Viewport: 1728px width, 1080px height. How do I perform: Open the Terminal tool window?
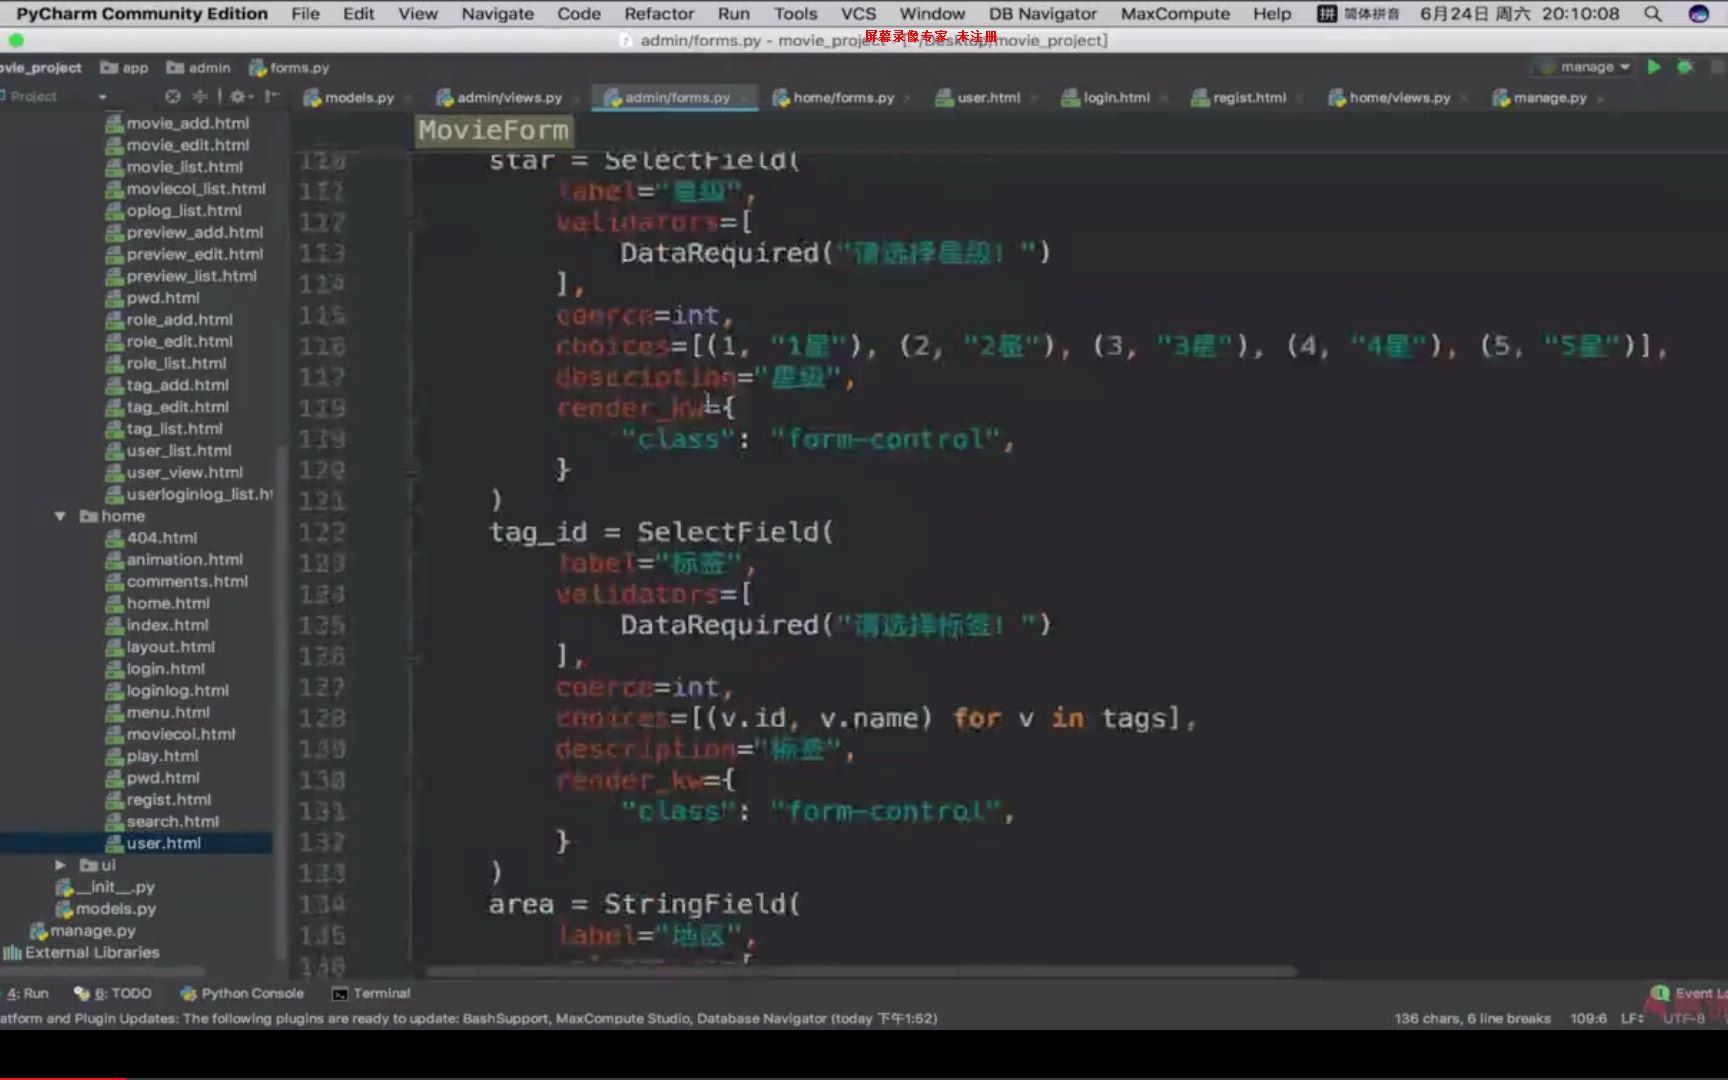coord(371,993)
